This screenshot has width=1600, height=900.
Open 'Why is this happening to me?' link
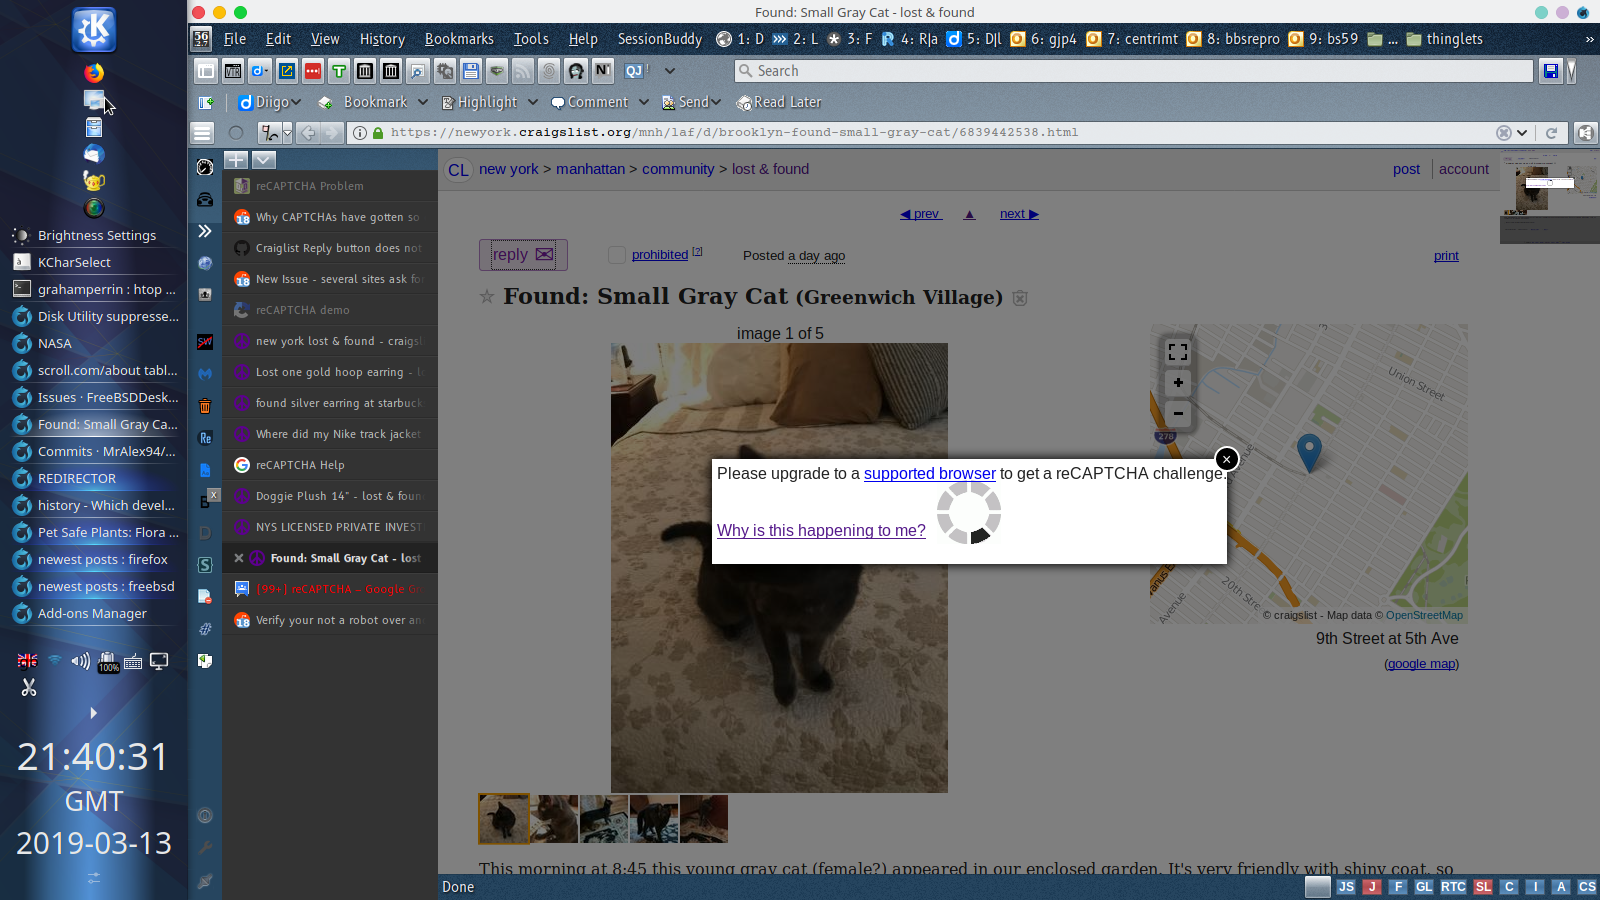point(821,530)
